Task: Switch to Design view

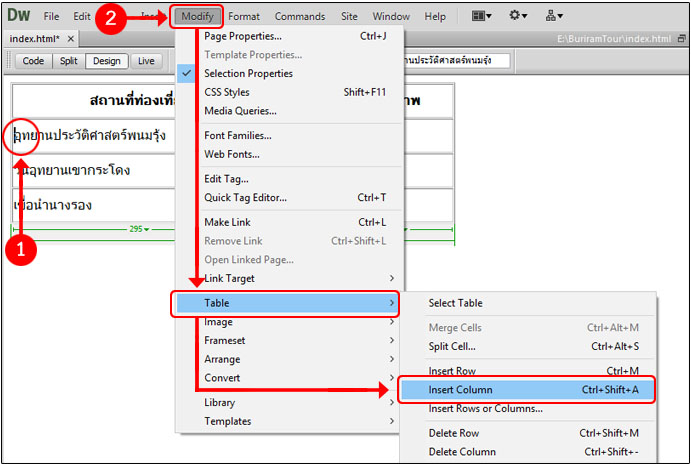Action: pyautogui.click(x=106, y=61)
